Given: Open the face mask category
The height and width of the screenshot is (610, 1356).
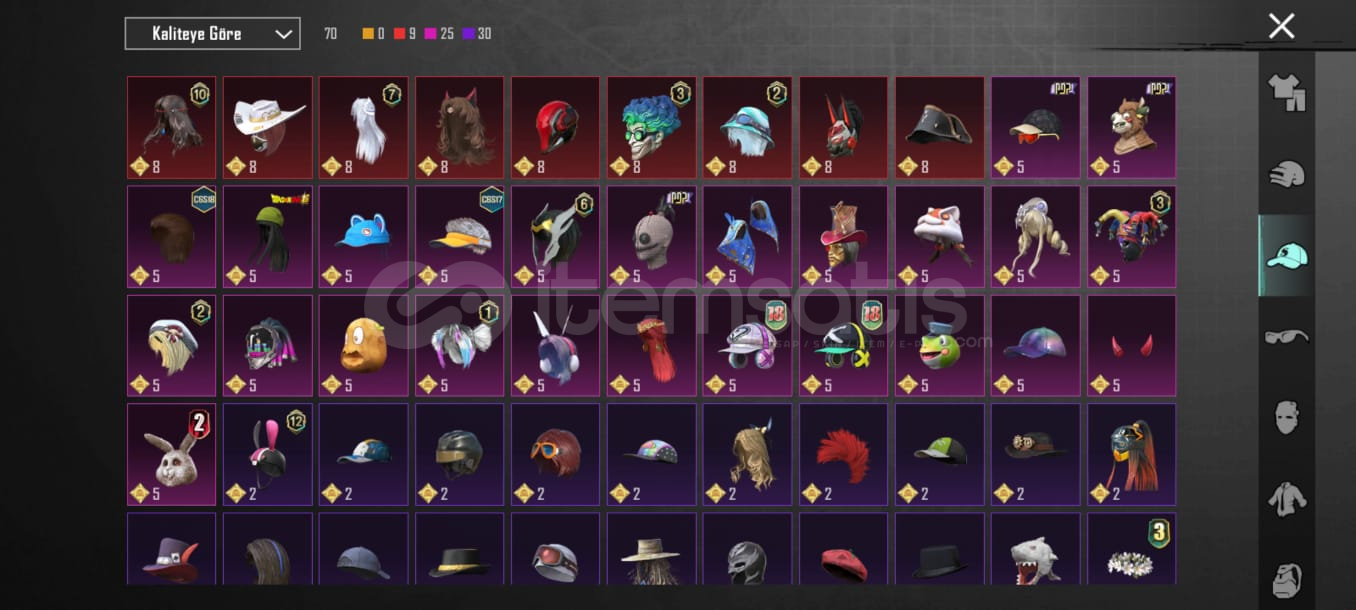Looking at the screenshot, I should pyautogui.click(x=1286, y=417).
